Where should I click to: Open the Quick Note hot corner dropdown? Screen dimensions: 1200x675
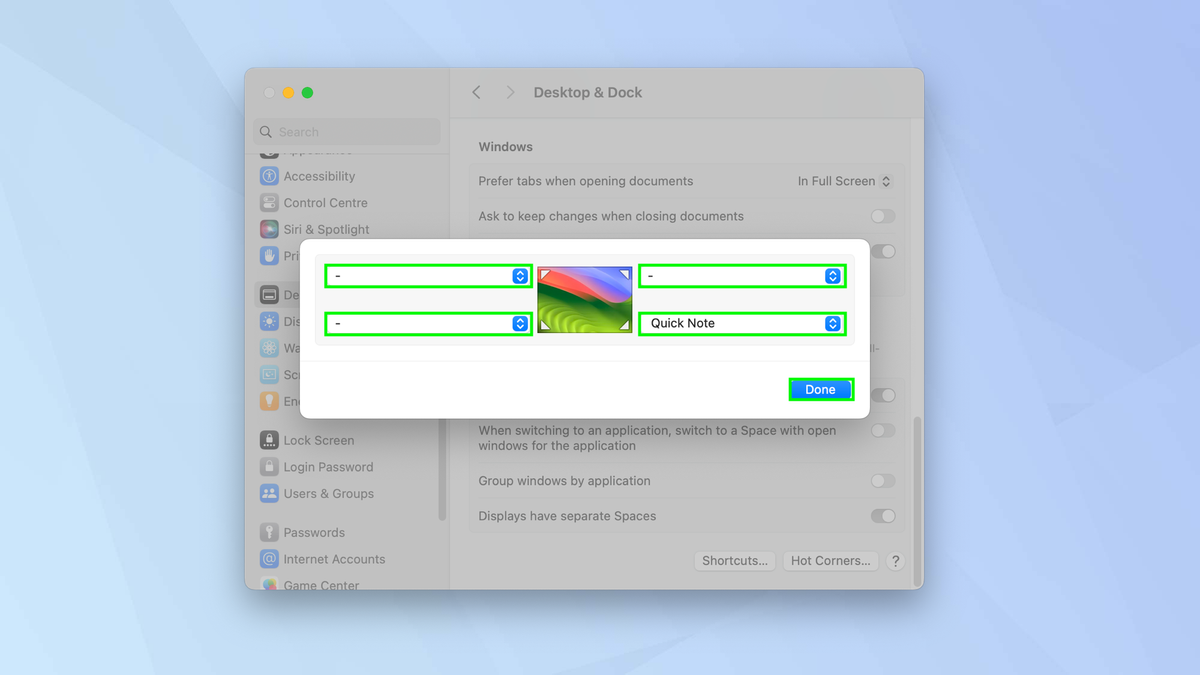click(x=742, y=323)
